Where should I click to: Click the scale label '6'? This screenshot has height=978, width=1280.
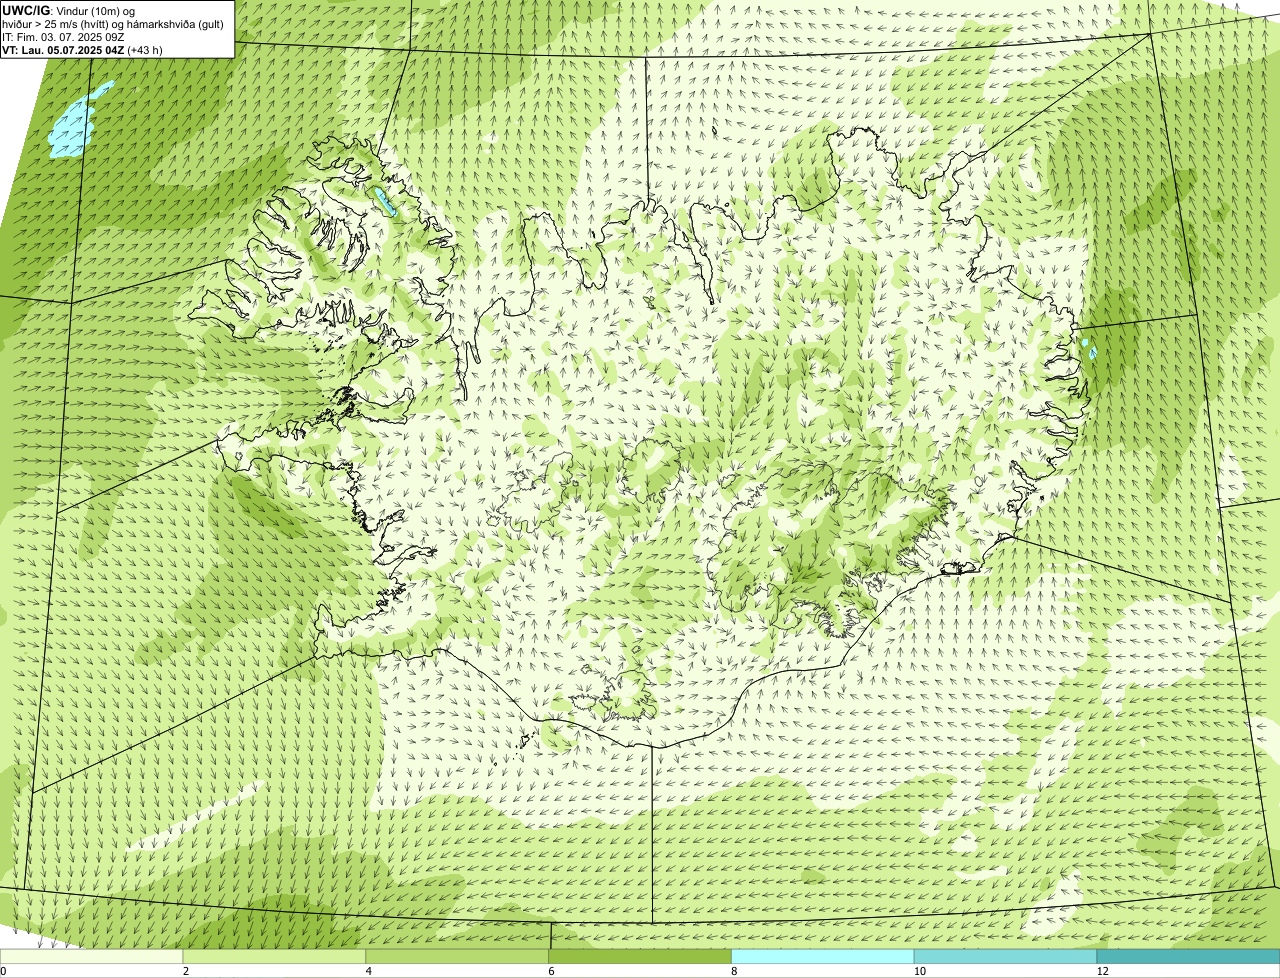551,971
